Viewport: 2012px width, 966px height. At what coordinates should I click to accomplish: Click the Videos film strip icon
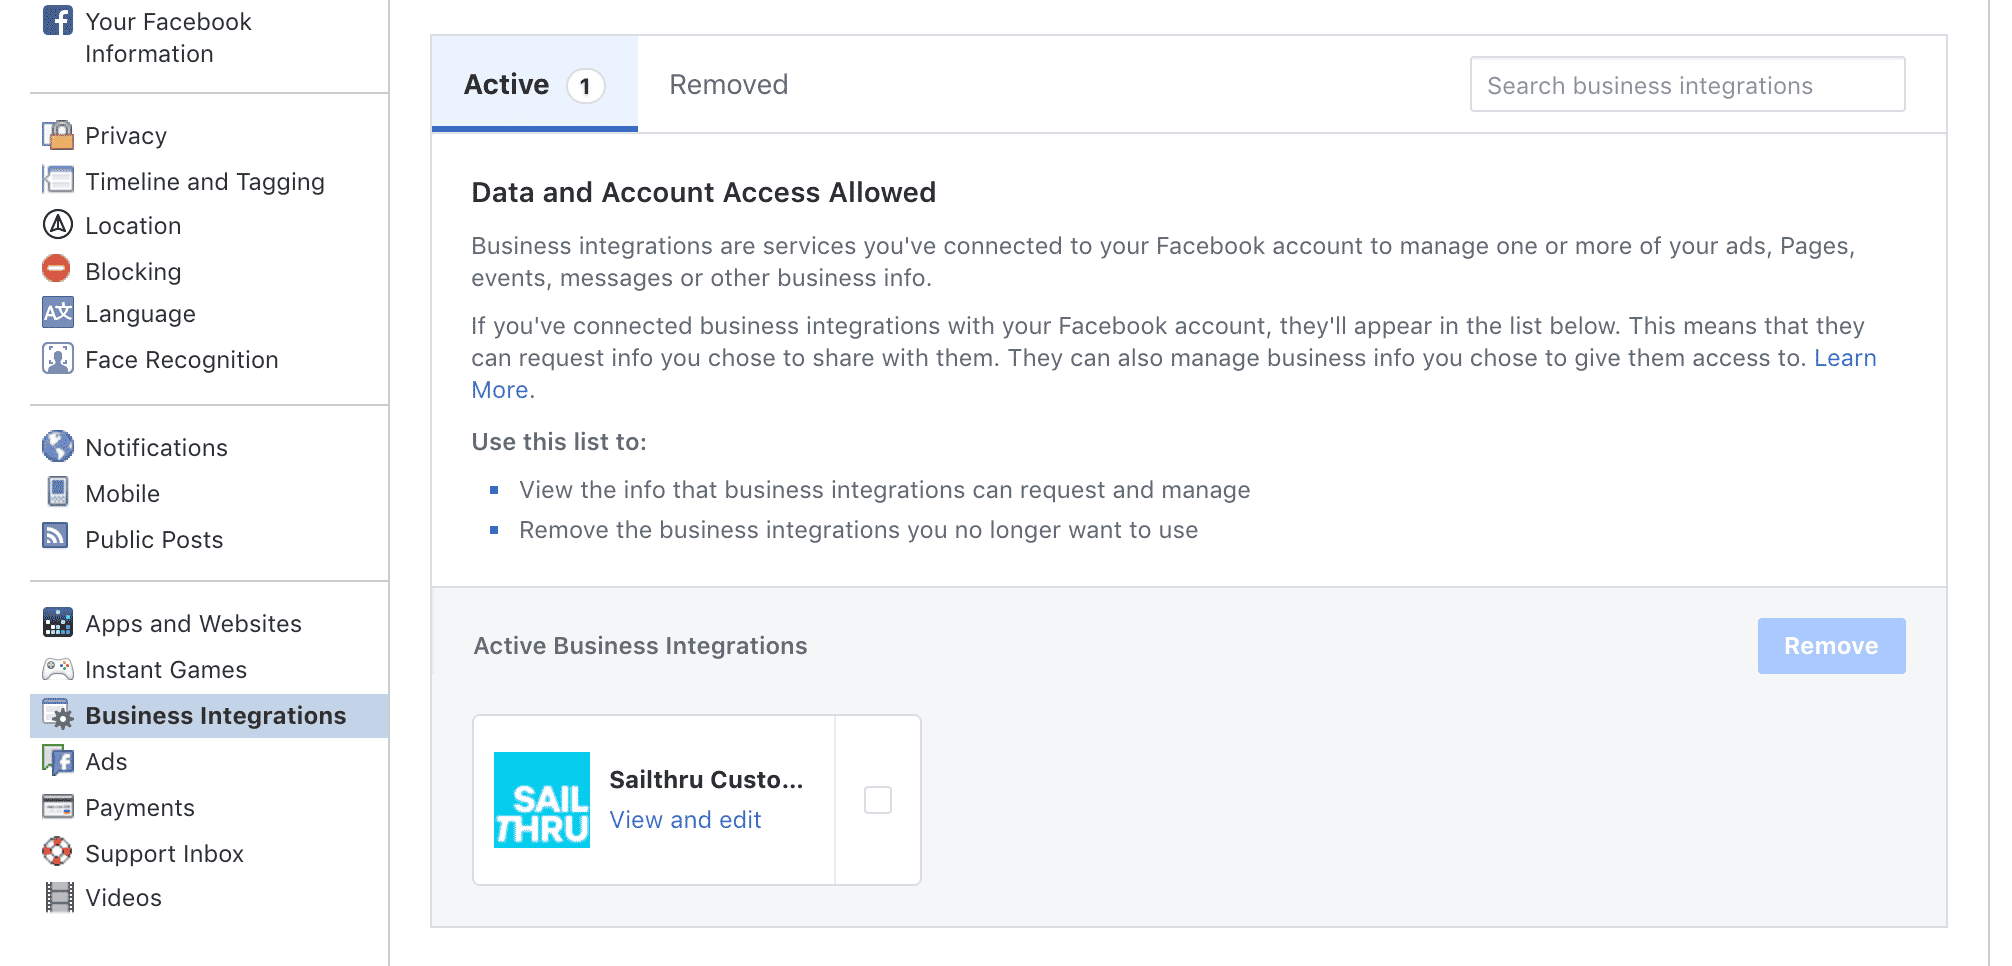(59, 897)
